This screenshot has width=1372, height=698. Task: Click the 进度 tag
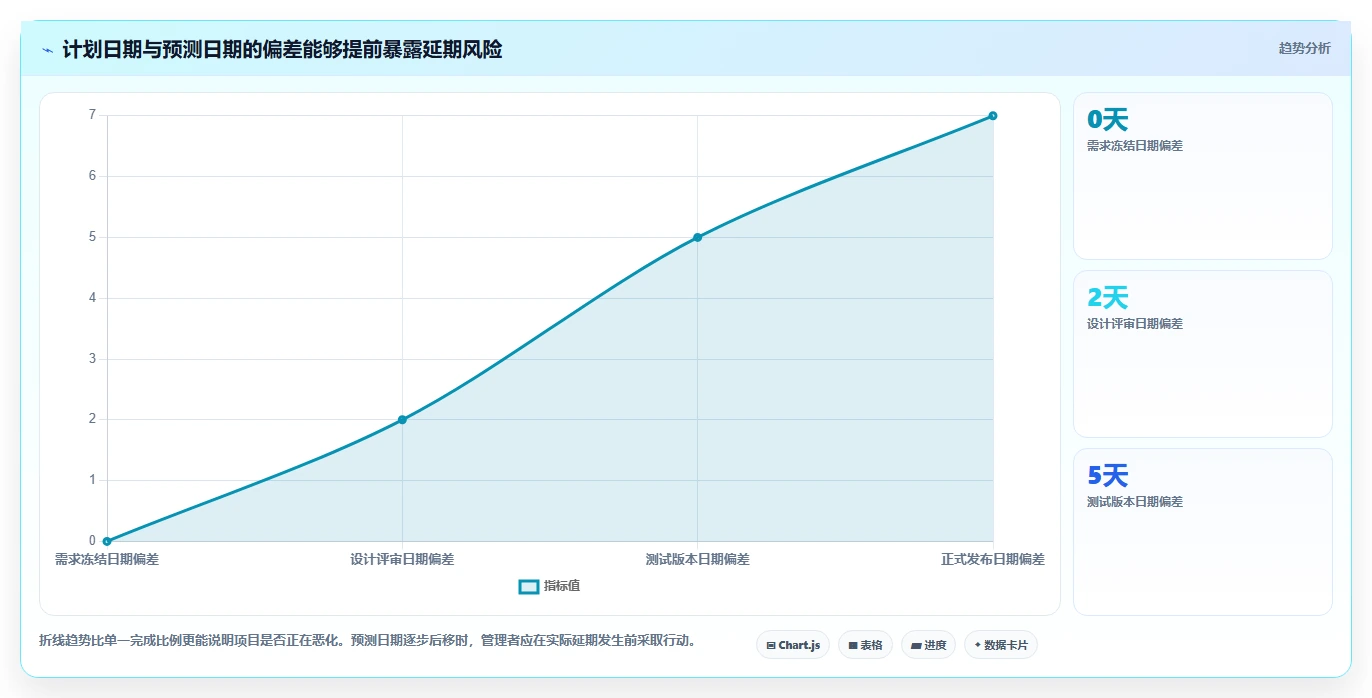[928, 645]
